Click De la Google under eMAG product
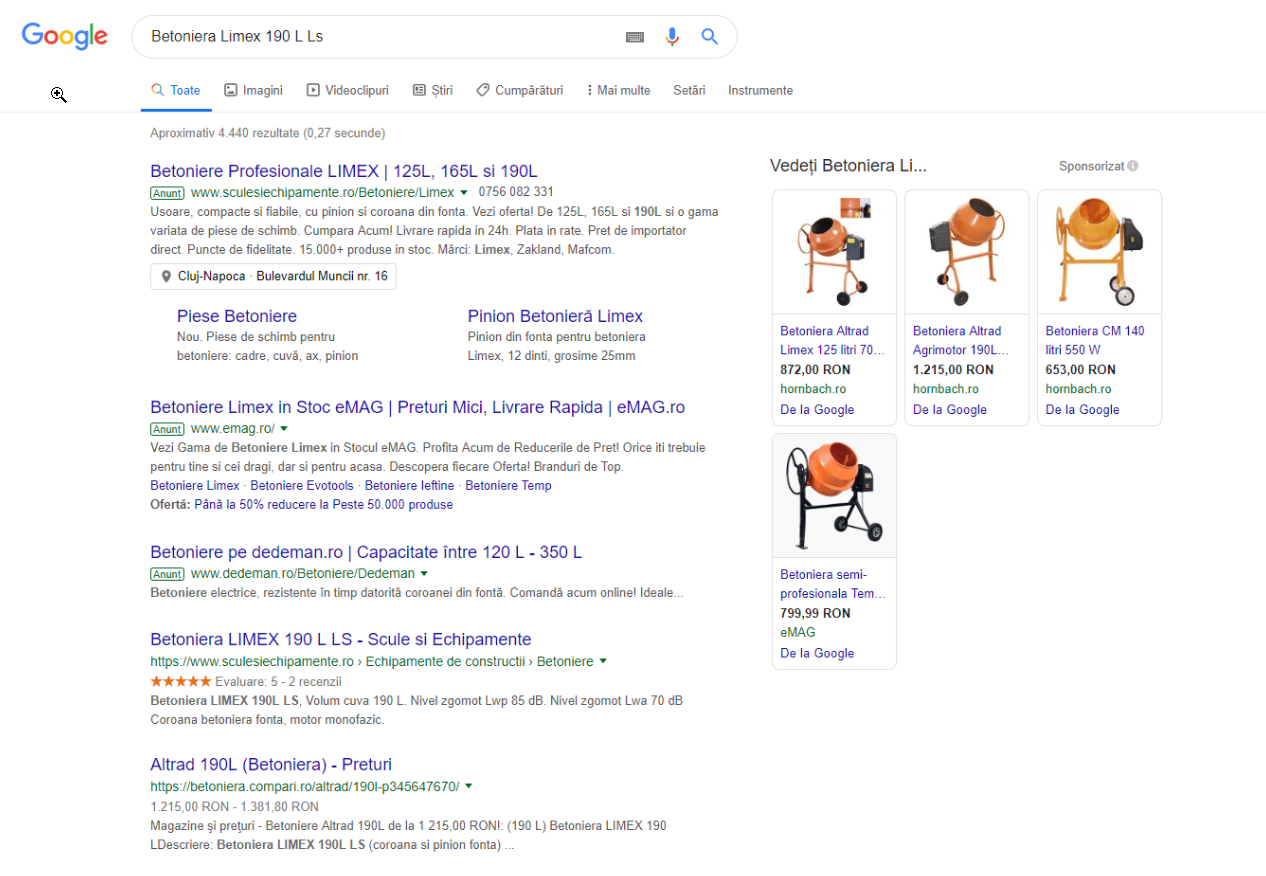This screenshot has width=1266, height=876. coord(817,654)
